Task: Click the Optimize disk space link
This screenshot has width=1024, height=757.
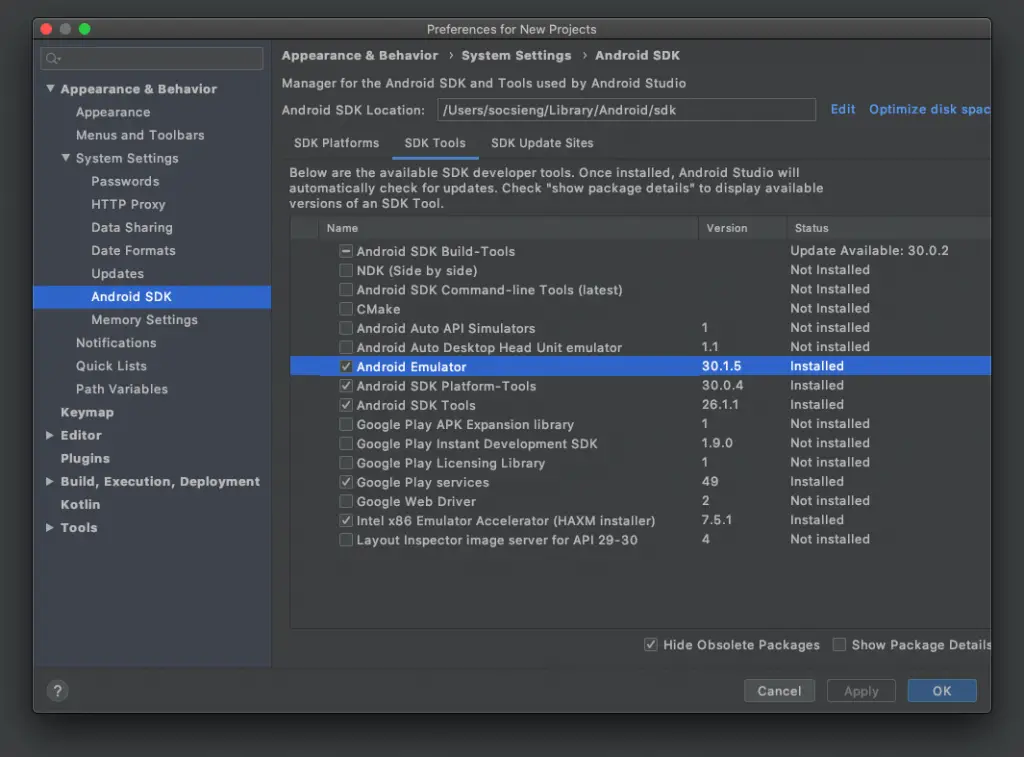Action: tap(929, 109)
